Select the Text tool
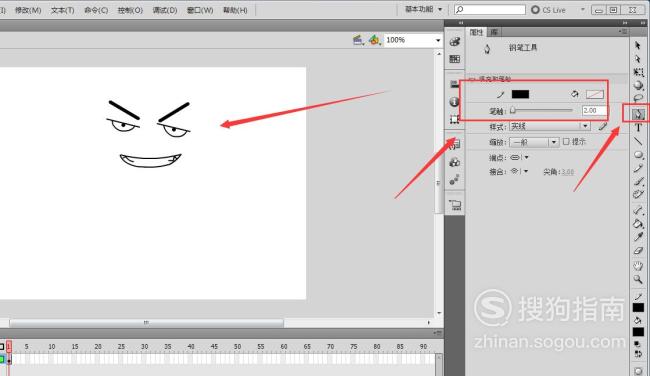 [x=638, y=128]
